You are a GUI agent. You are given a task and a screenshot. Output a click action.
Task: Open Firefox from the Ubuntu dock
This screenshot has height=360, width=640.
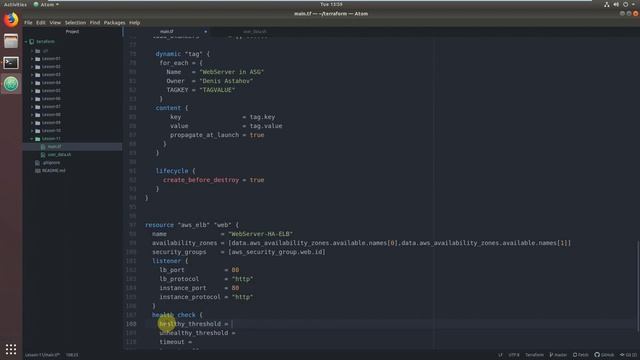pyautogui.click(x=11, y=20)
